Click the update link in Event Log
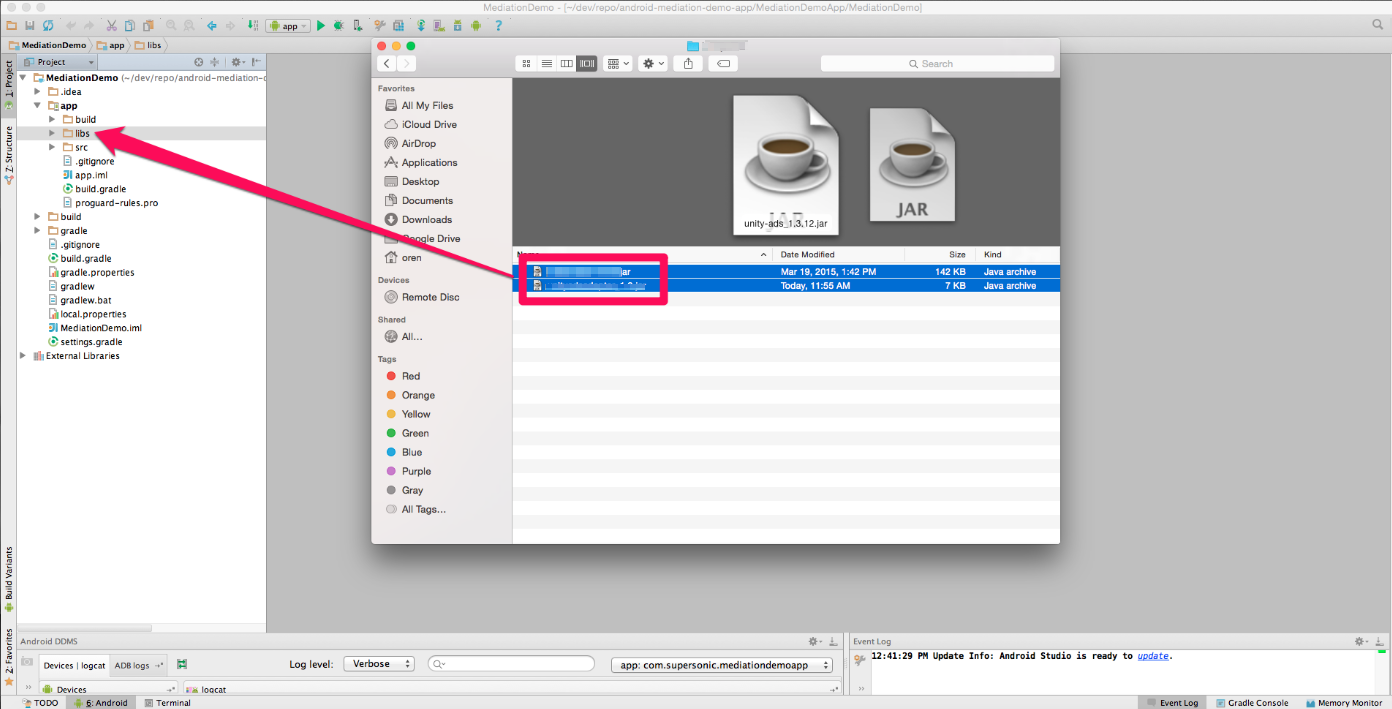This screenshot has width=1392, height=709. [x=1153, y=656]
